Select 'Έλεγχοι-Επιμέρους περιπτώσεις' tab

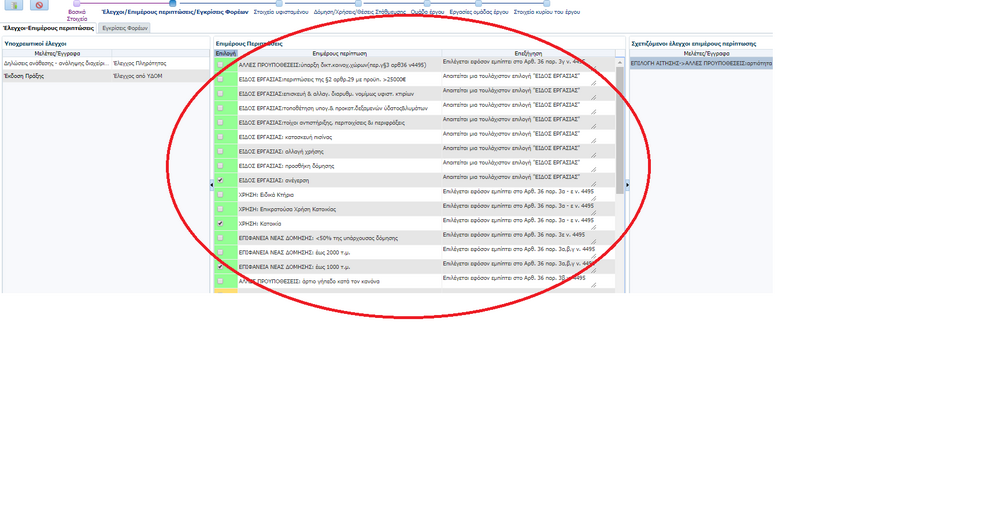[48, 28]
